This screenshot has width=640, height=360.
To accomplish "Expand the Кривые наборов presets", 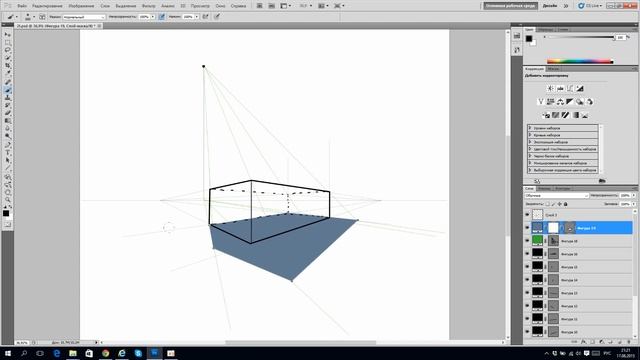I will [530, 135].
